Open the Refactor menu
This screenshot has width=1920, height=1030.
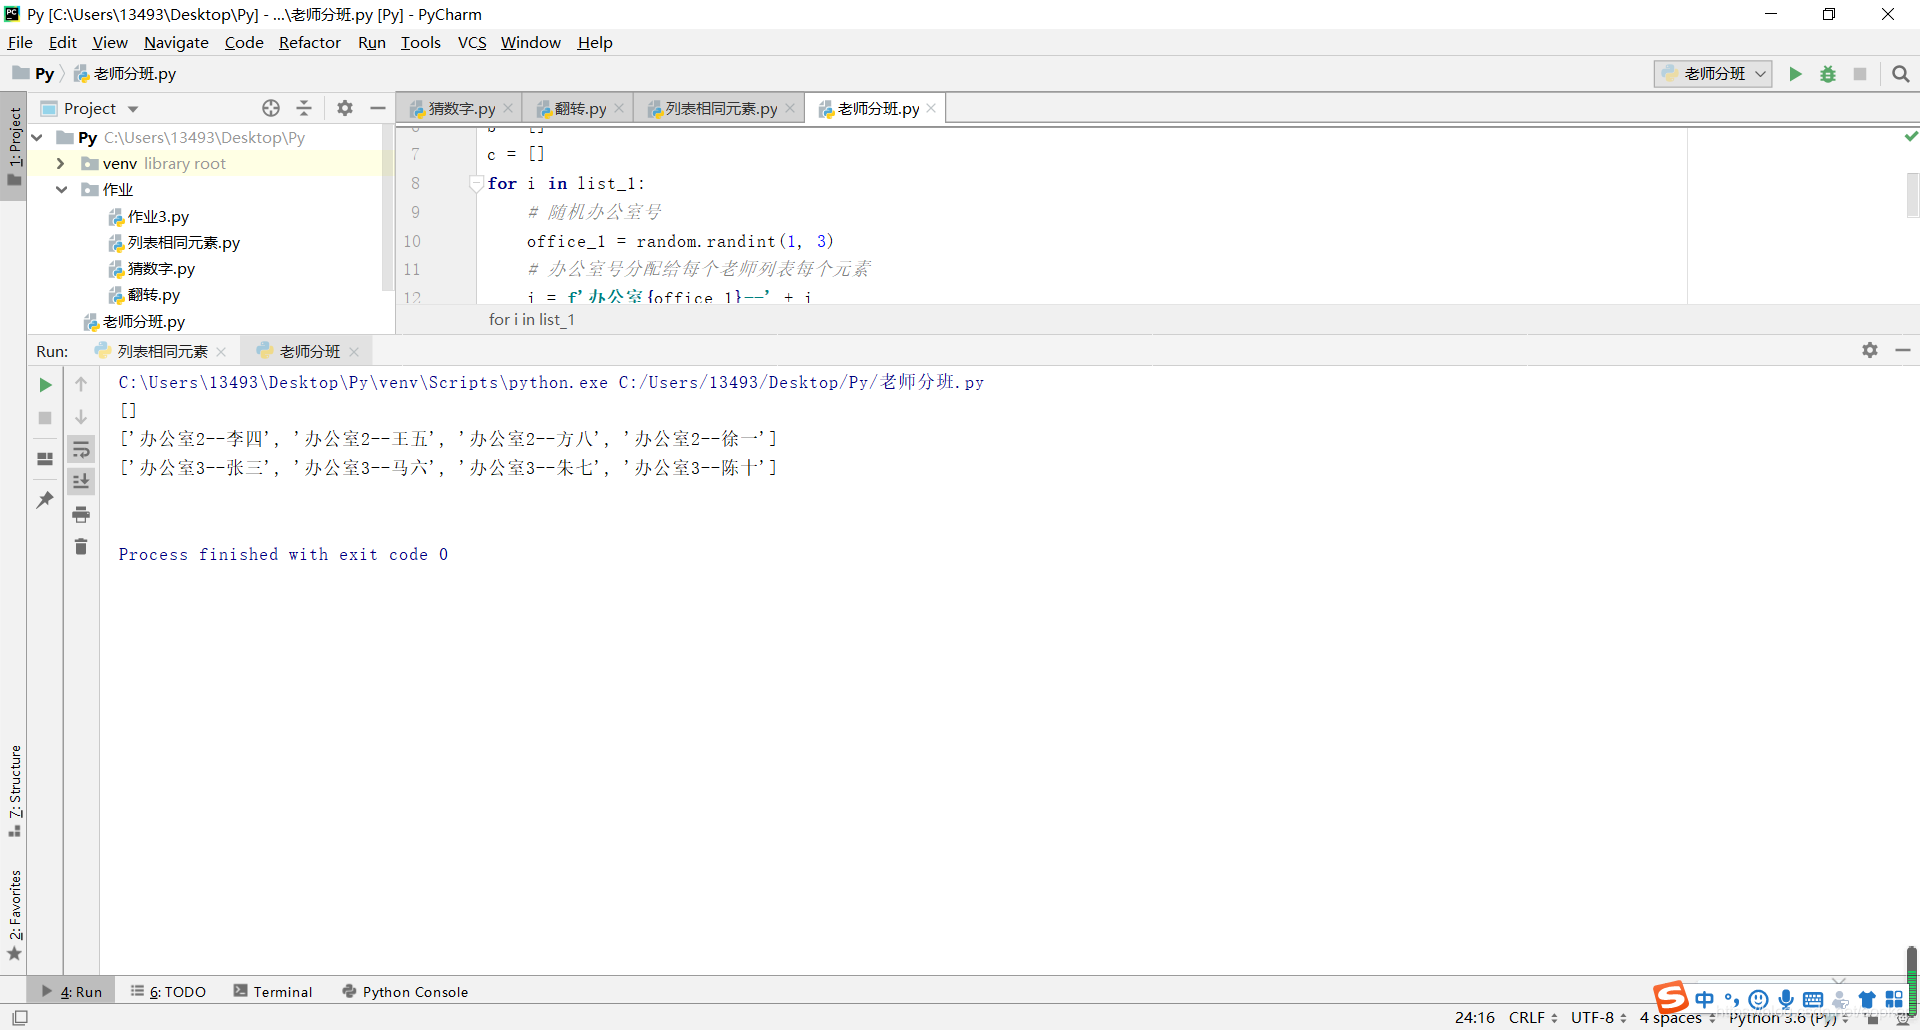click(x=309, y=42)
